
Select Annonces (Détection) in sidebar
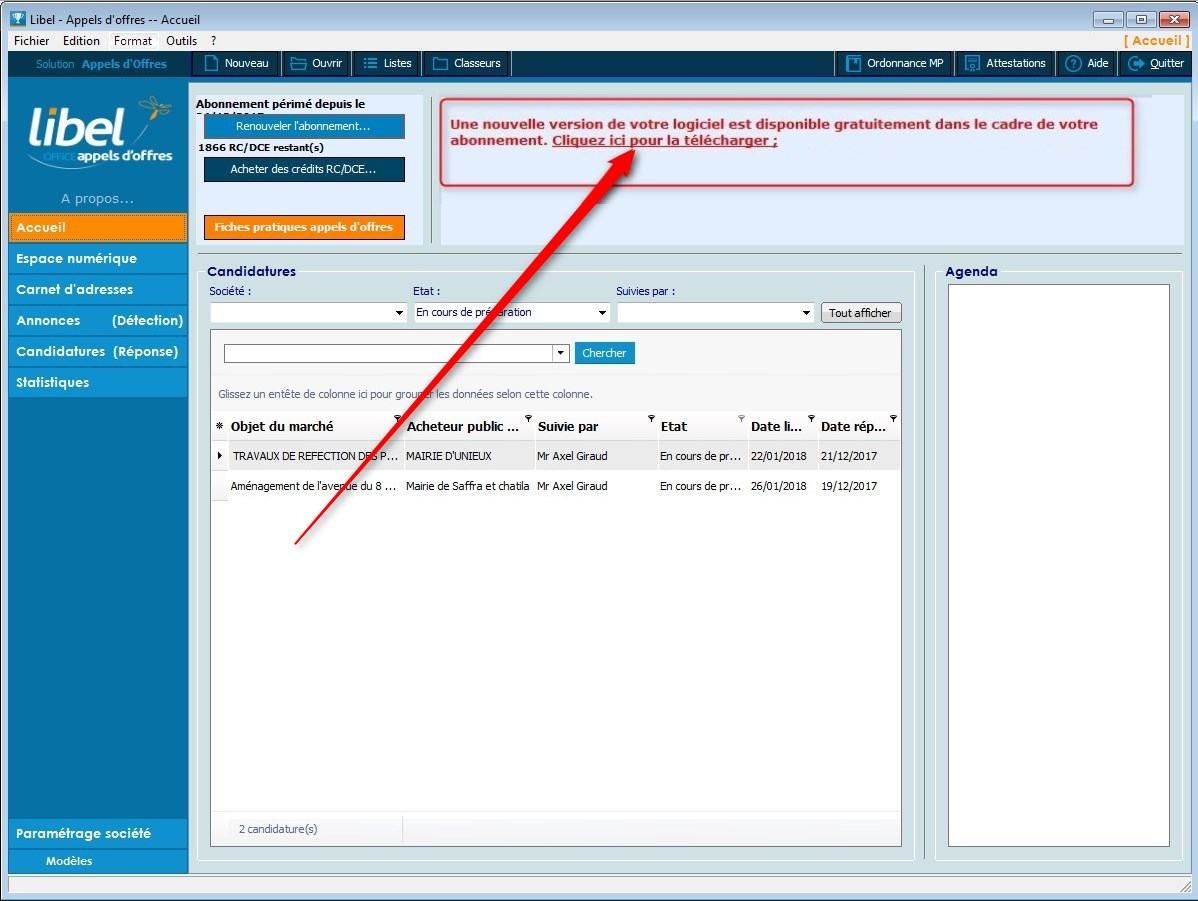pos(98,320)
